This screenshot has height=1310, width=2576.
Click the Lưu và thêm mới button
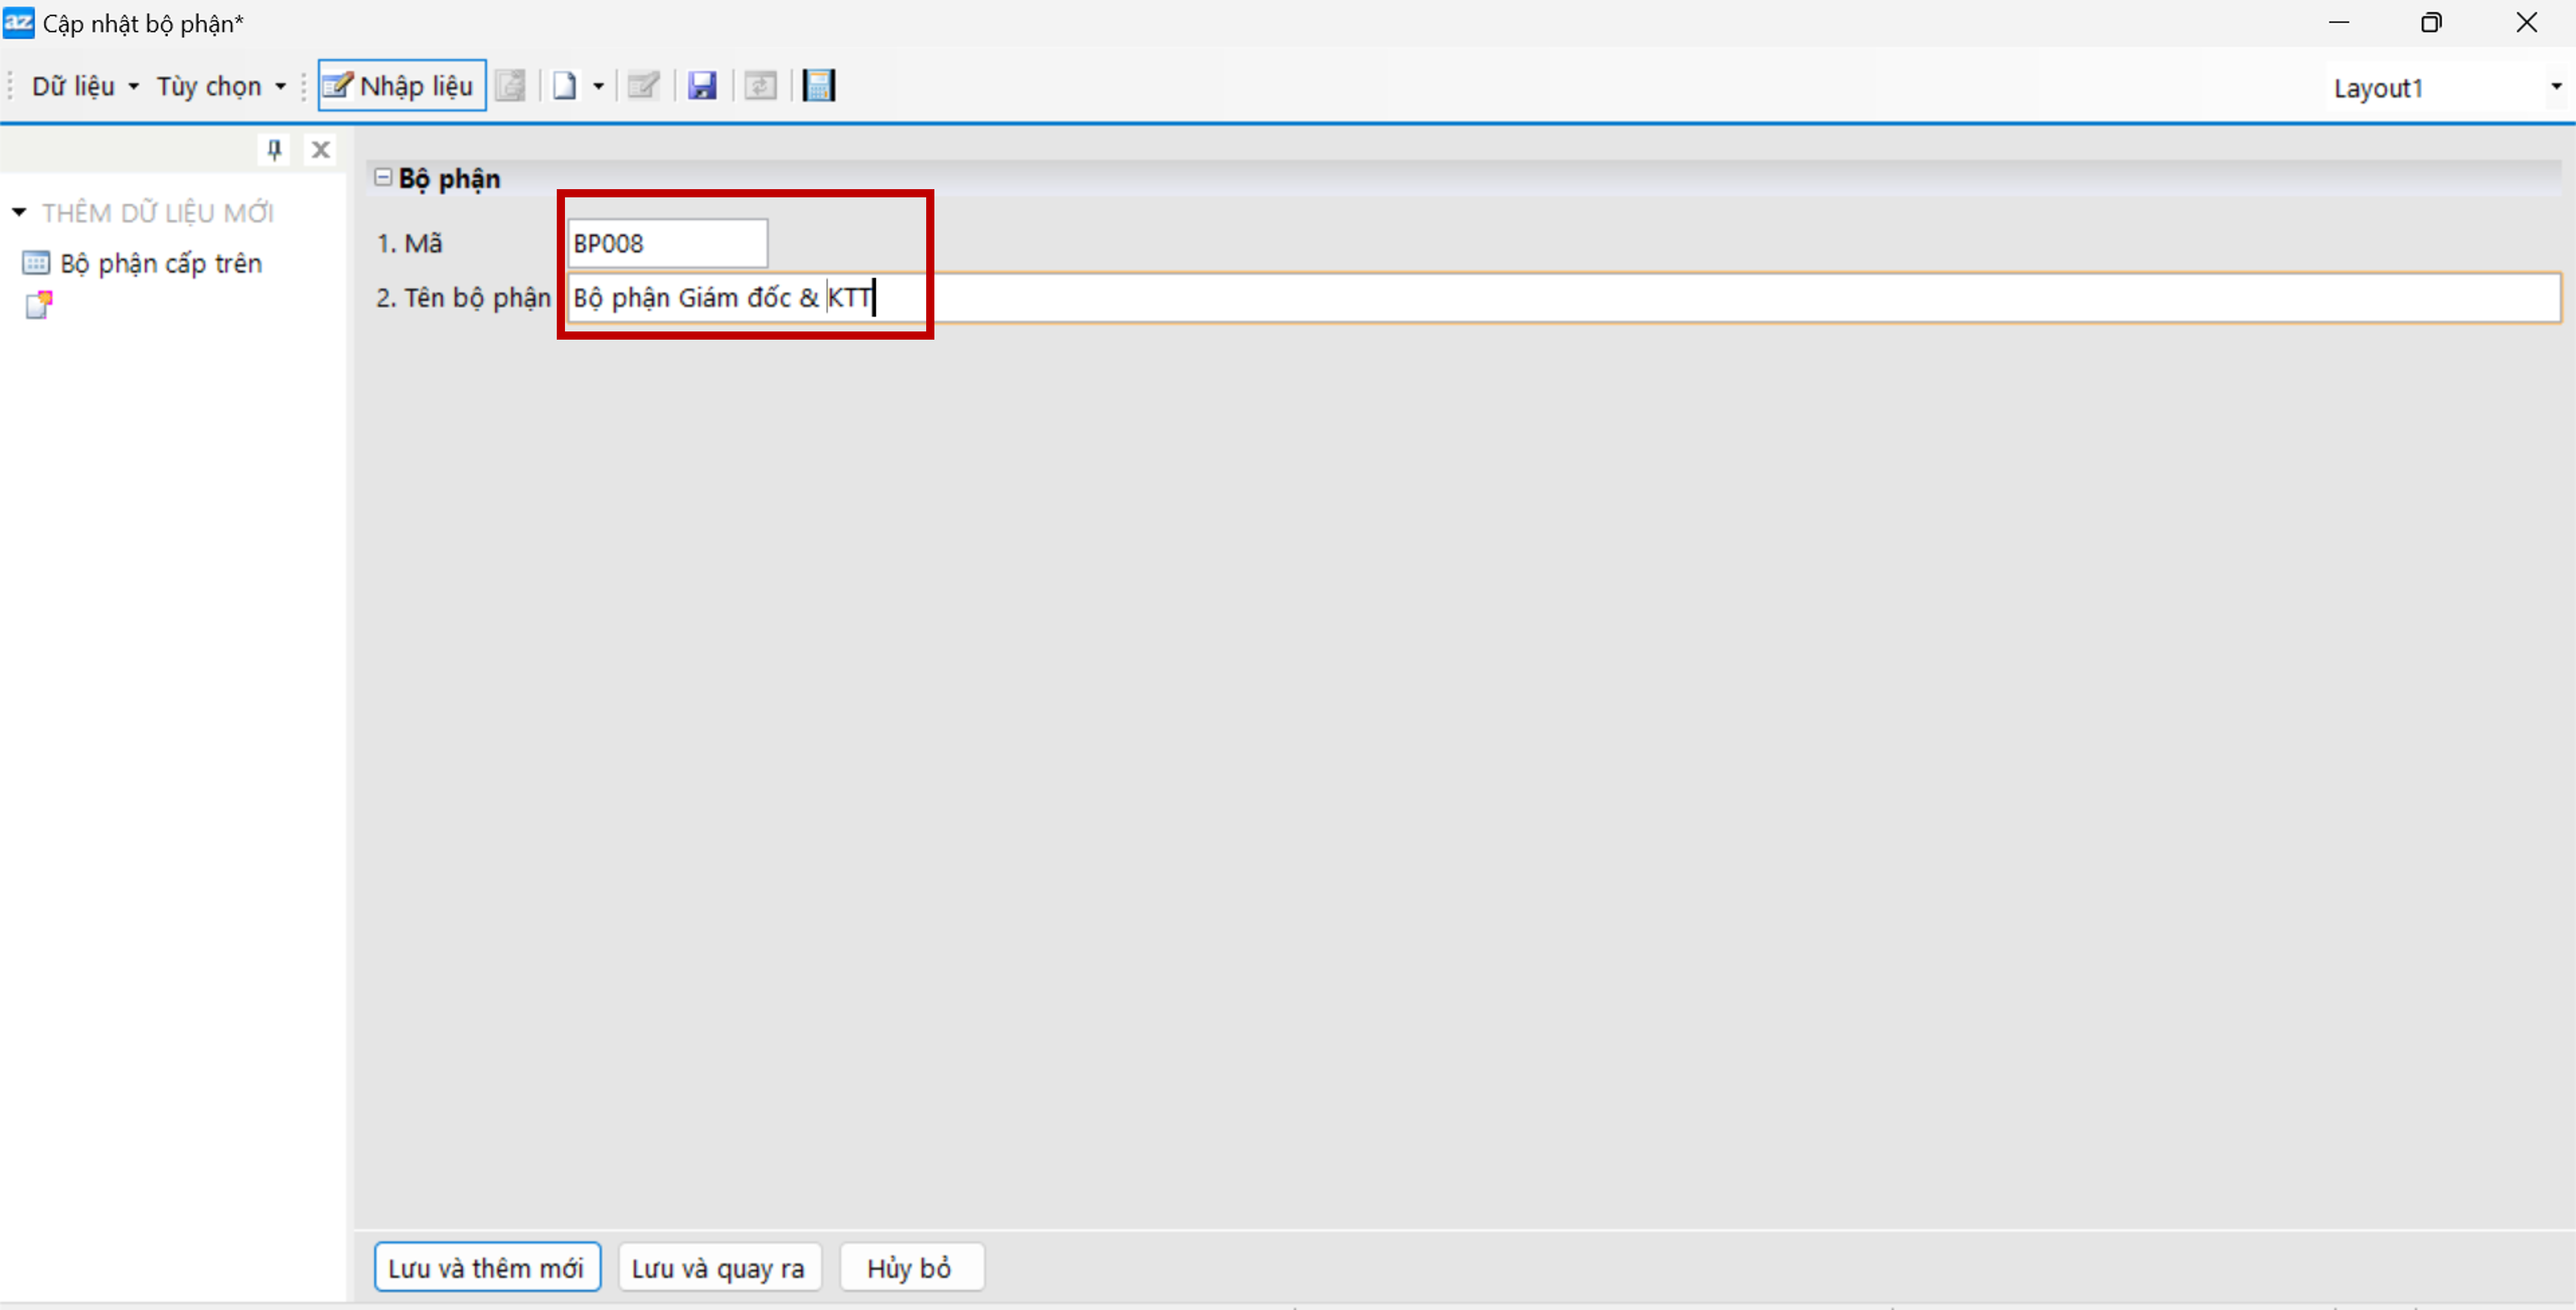(x=486, y=1267)
